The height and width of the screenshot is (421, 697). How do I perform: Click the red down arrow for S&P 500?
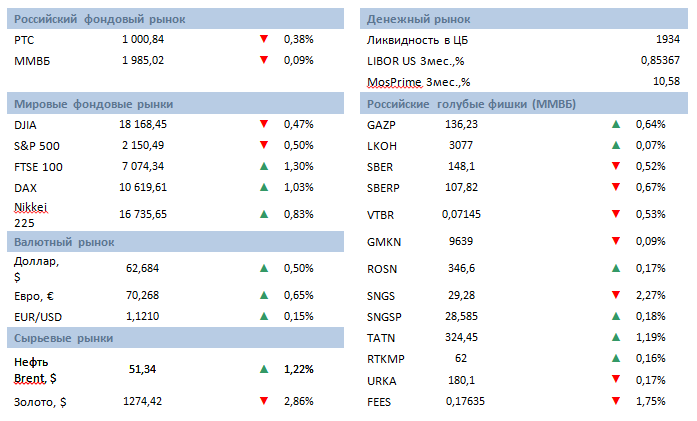[264, 146]
